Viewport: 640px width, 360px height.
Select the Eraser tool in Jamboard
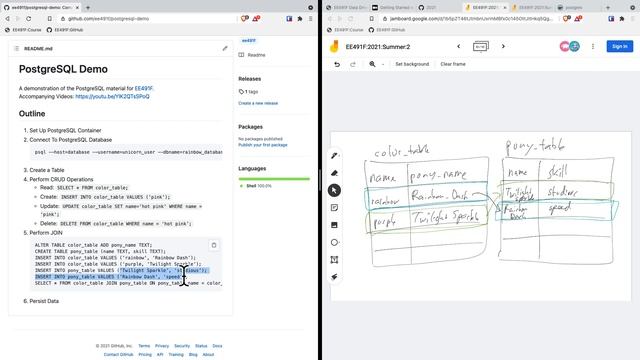(x=334, y=173)
